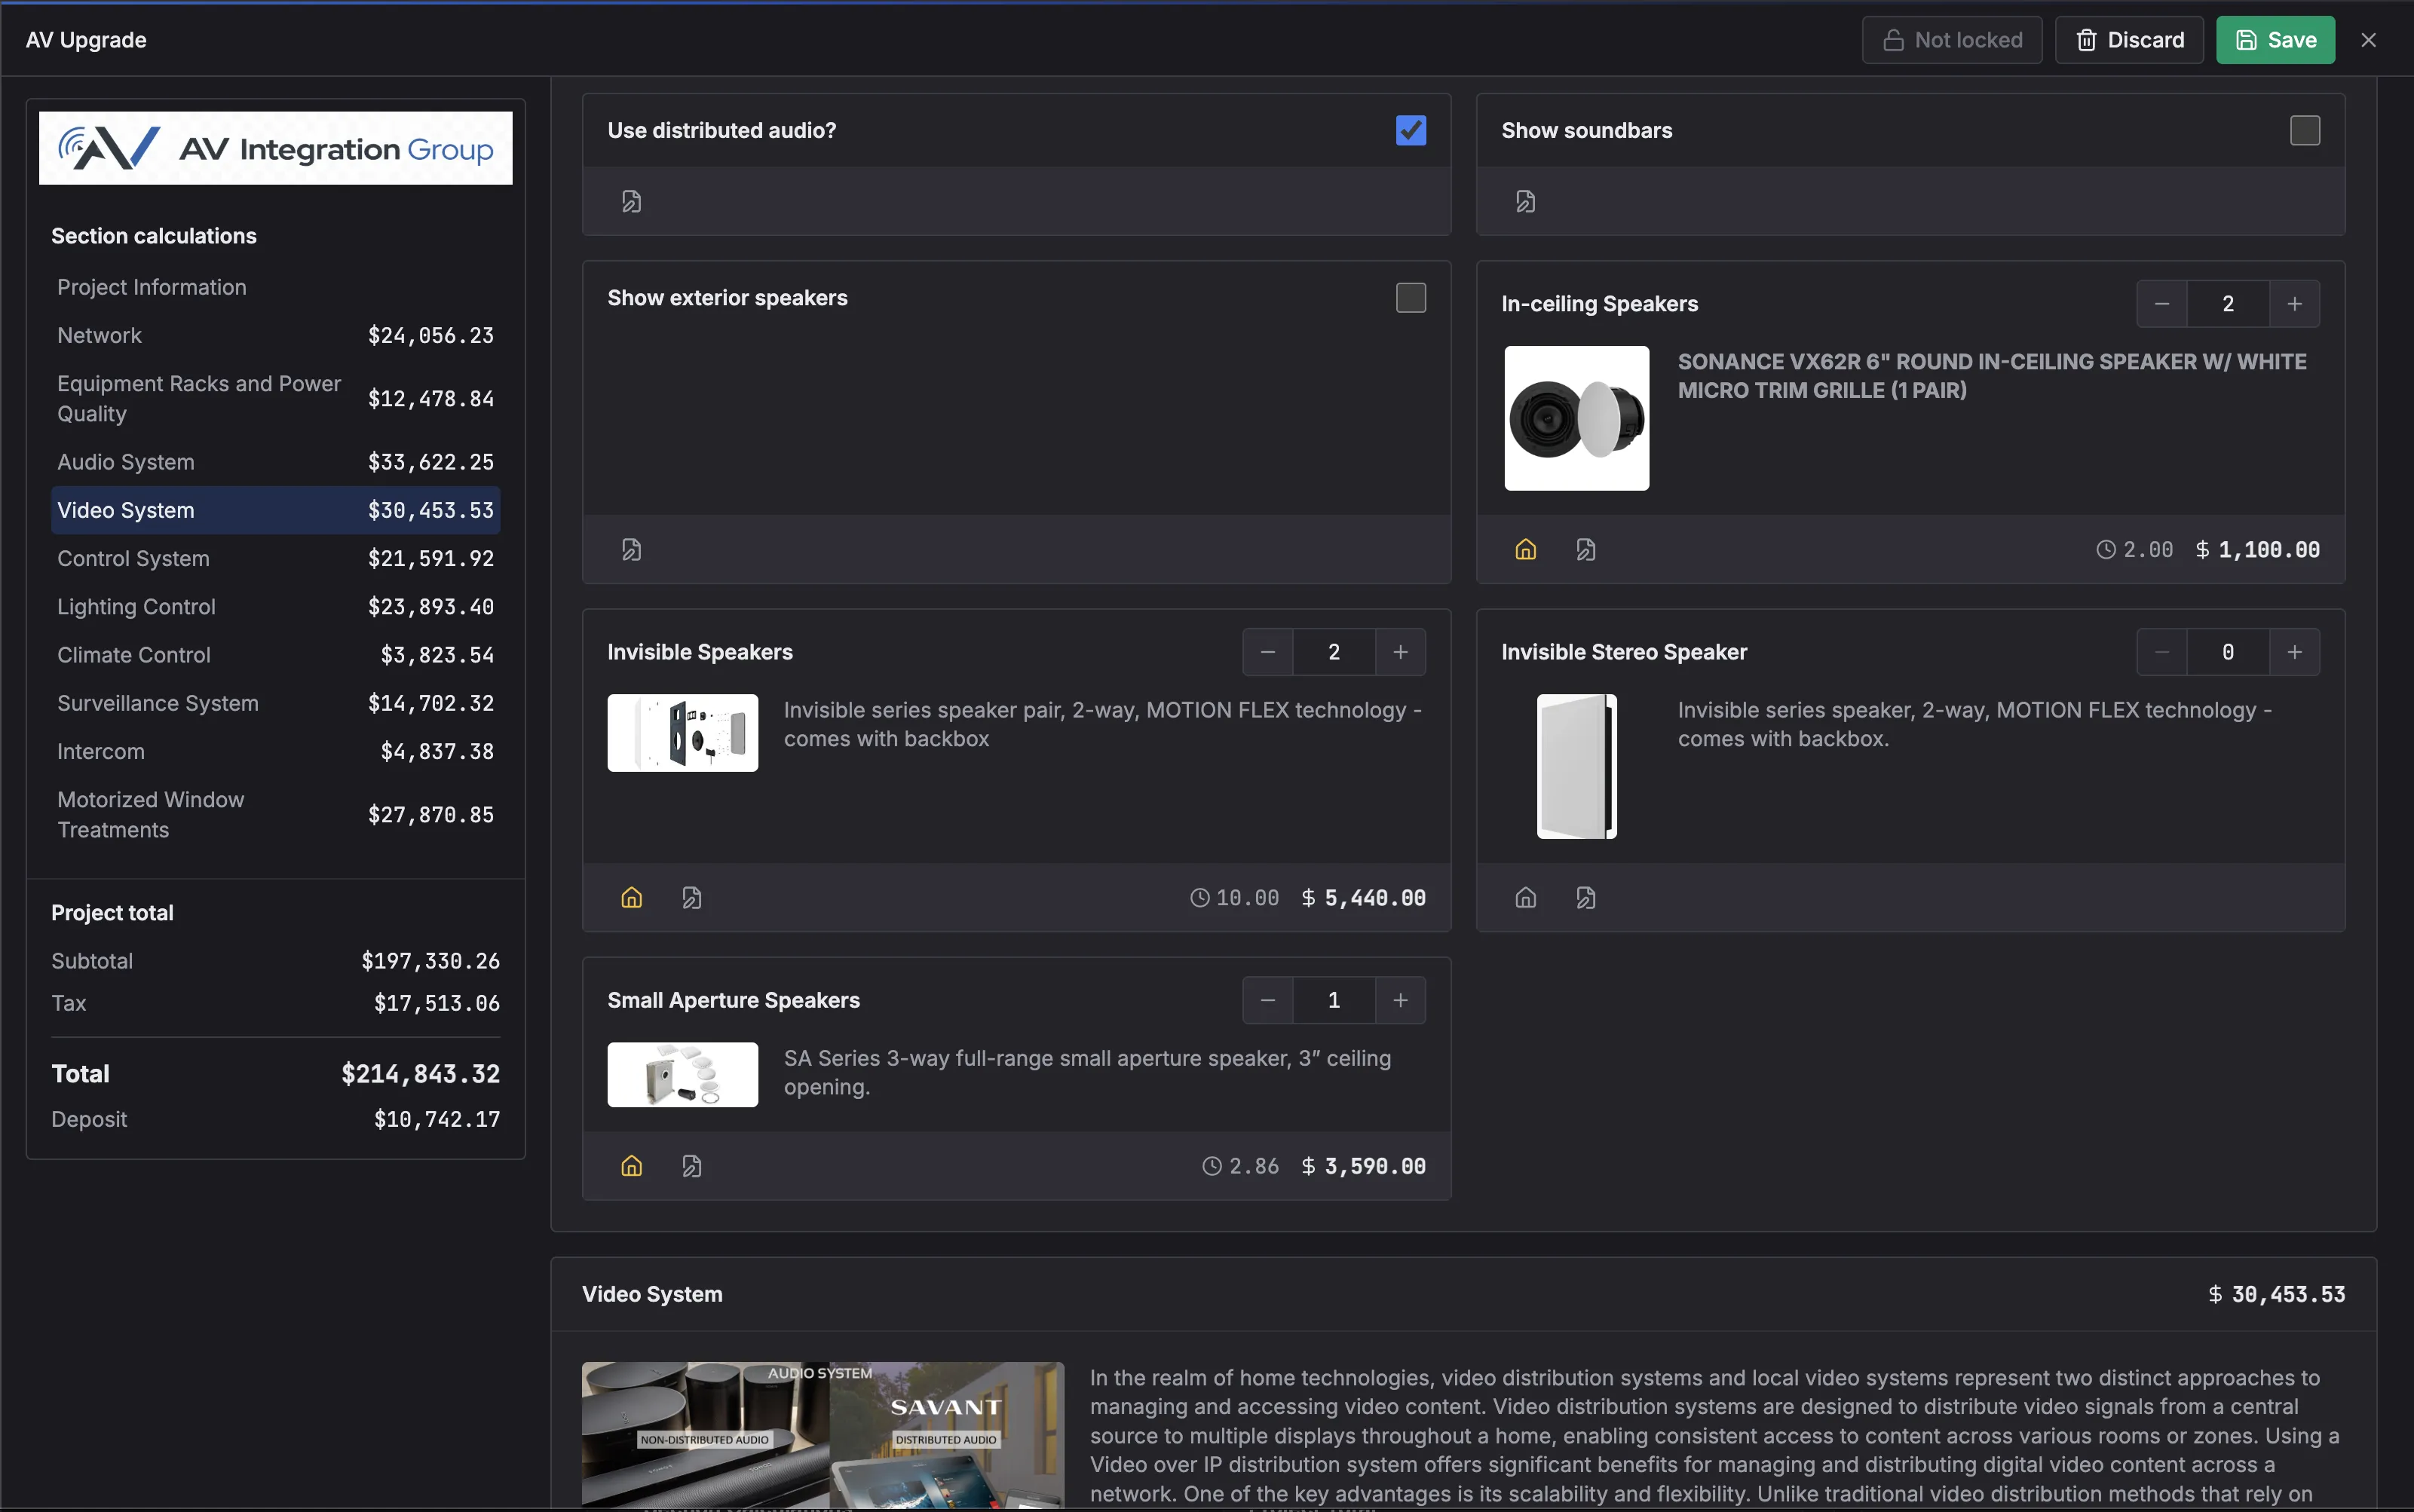This screenshot has height=1512, width=2414.
Task: Click the Discard button
Action: pos(2129,40)
